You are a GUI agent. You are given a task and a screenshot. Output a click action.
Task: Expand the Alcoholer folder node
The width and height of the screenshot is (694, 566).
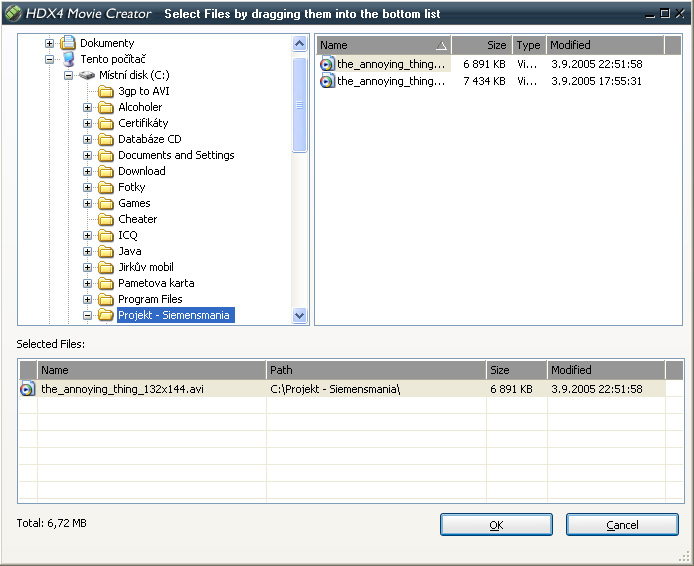pyautogui.click(x=87, y=108)
